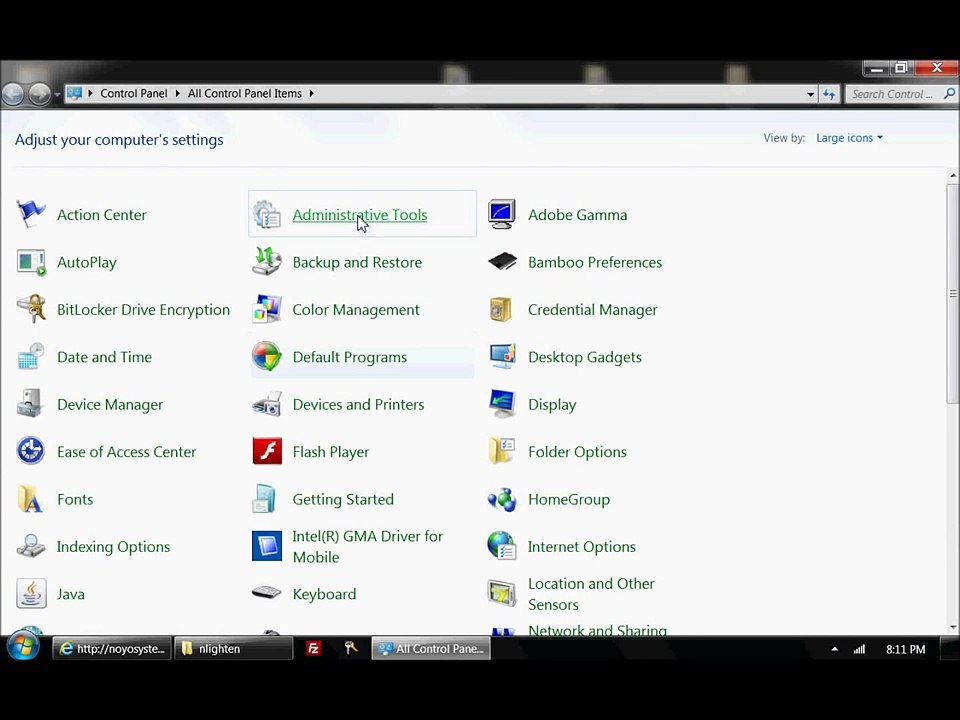The width and height of the screenshot is (960, 720).
Task: Open the Device Manager icon
Action: [x=31, y=404]
